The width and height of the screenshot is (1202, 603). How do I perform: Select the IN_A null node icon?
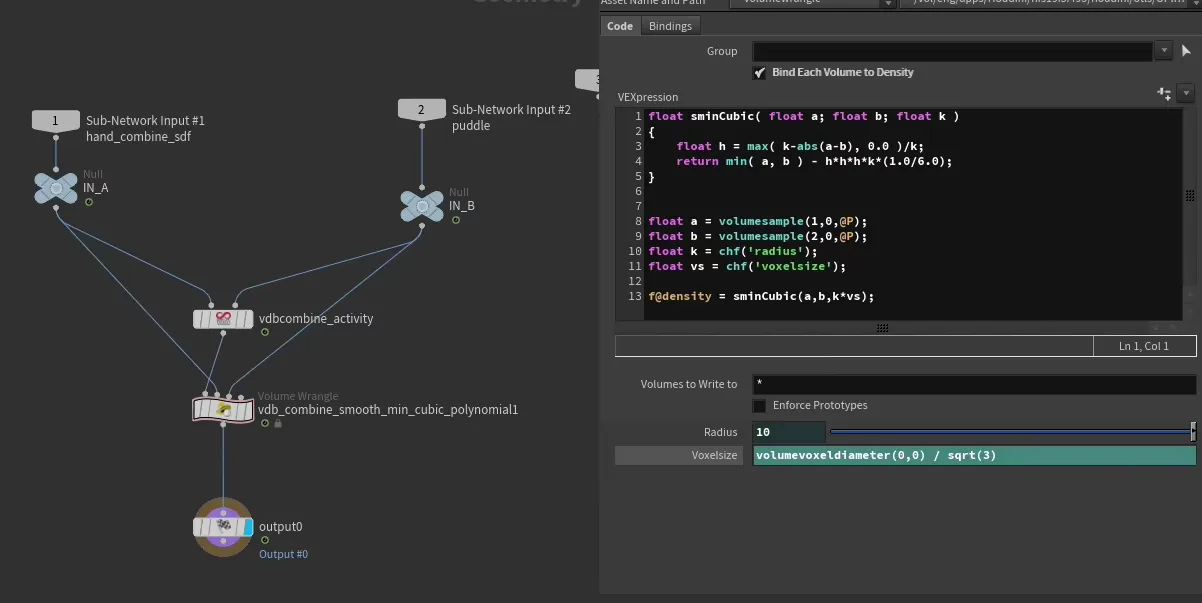pos(56,188)
